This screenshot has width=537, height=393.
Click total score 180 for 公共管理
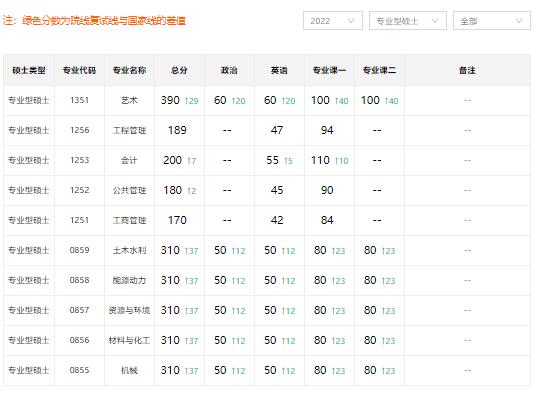(x=172, y=190)
